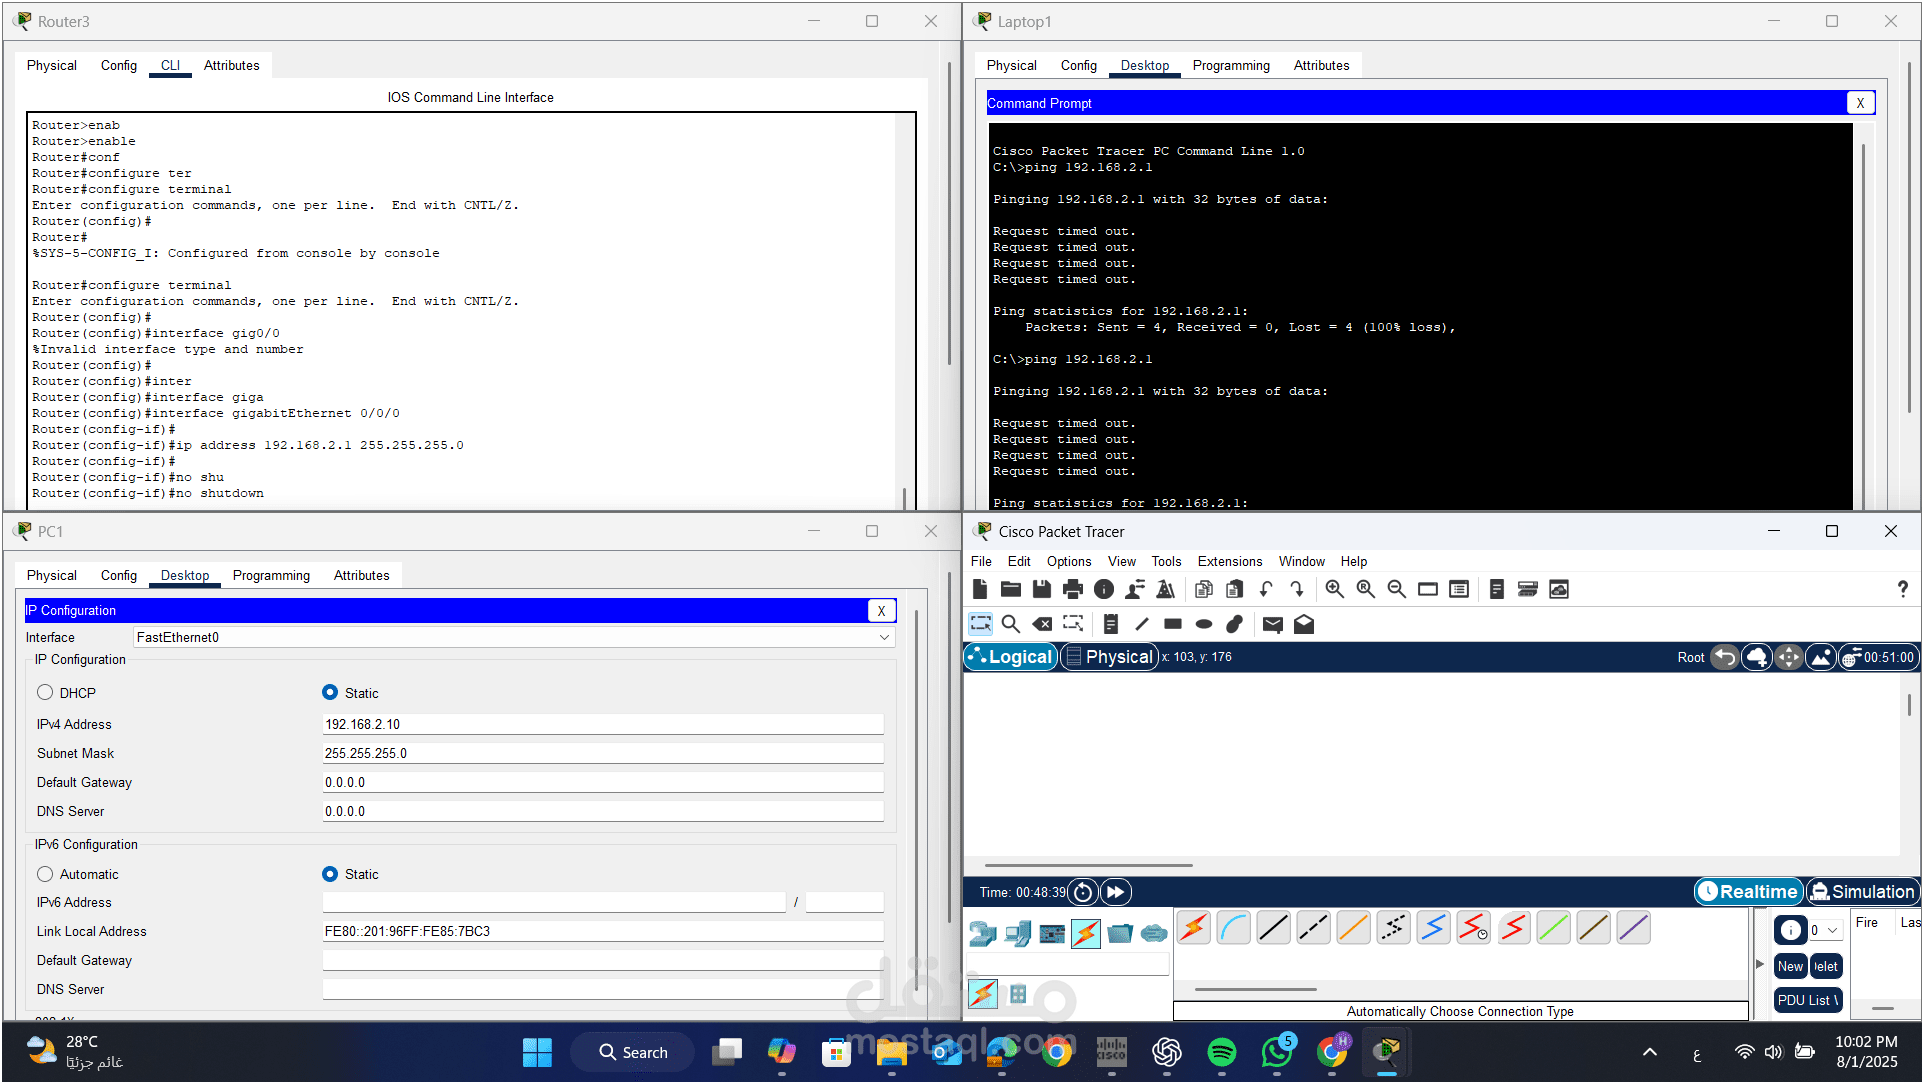Show hidden system tray icons chevron
Image resolution: width=1924 pixels, height=1084 pixels.
(x=1650, y=1052)
